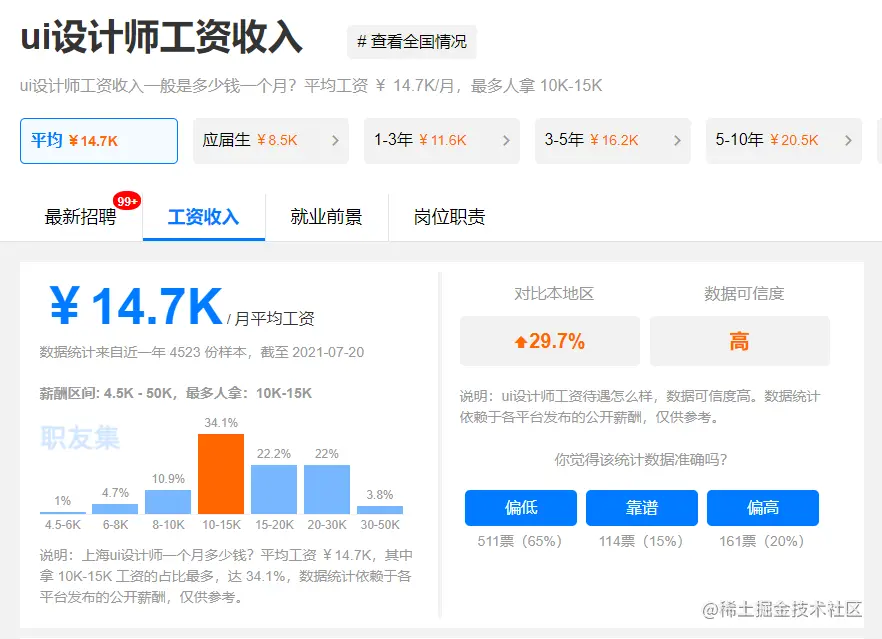Image resolution: width=882 pixels, height=639 pixels.
Task: Click chevron arrow on 应届生 card
Action: (x=335, y=141)
